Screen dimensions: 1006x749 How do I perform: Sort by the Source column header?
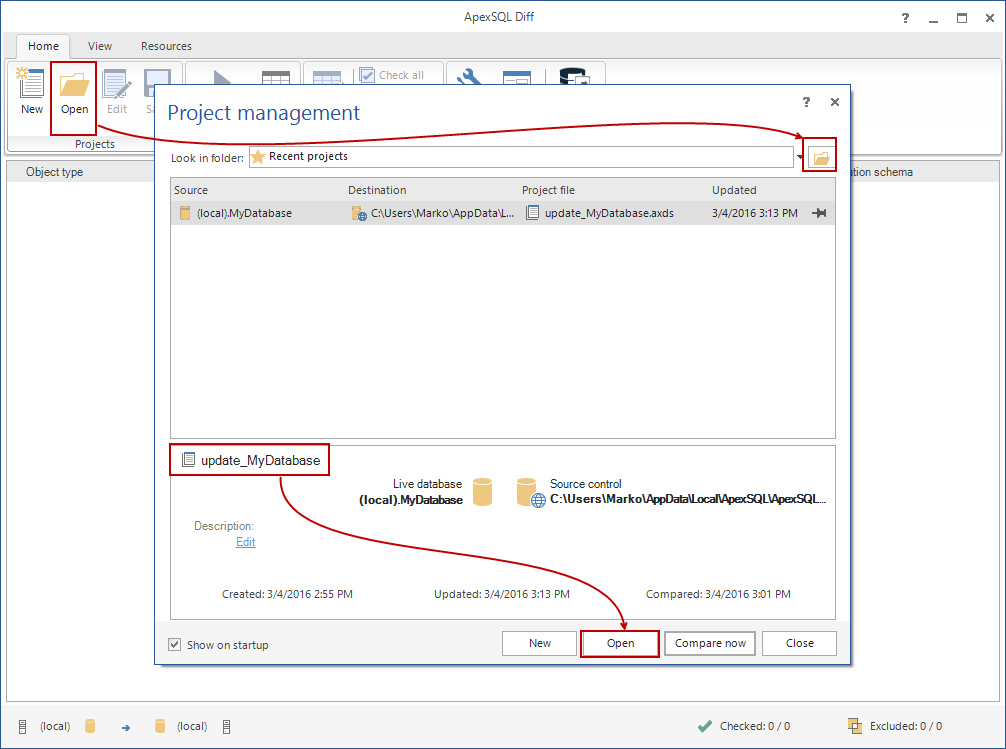tap(191, 190)
